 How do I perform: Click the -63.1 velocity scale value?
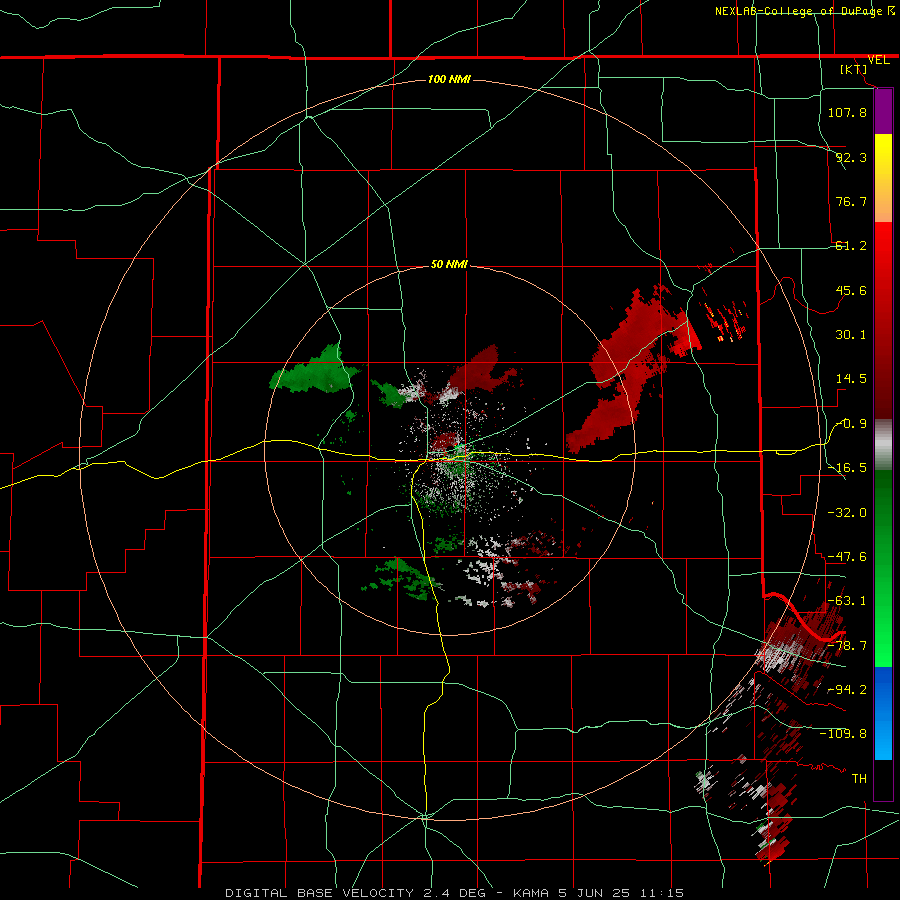coord(847,601)
